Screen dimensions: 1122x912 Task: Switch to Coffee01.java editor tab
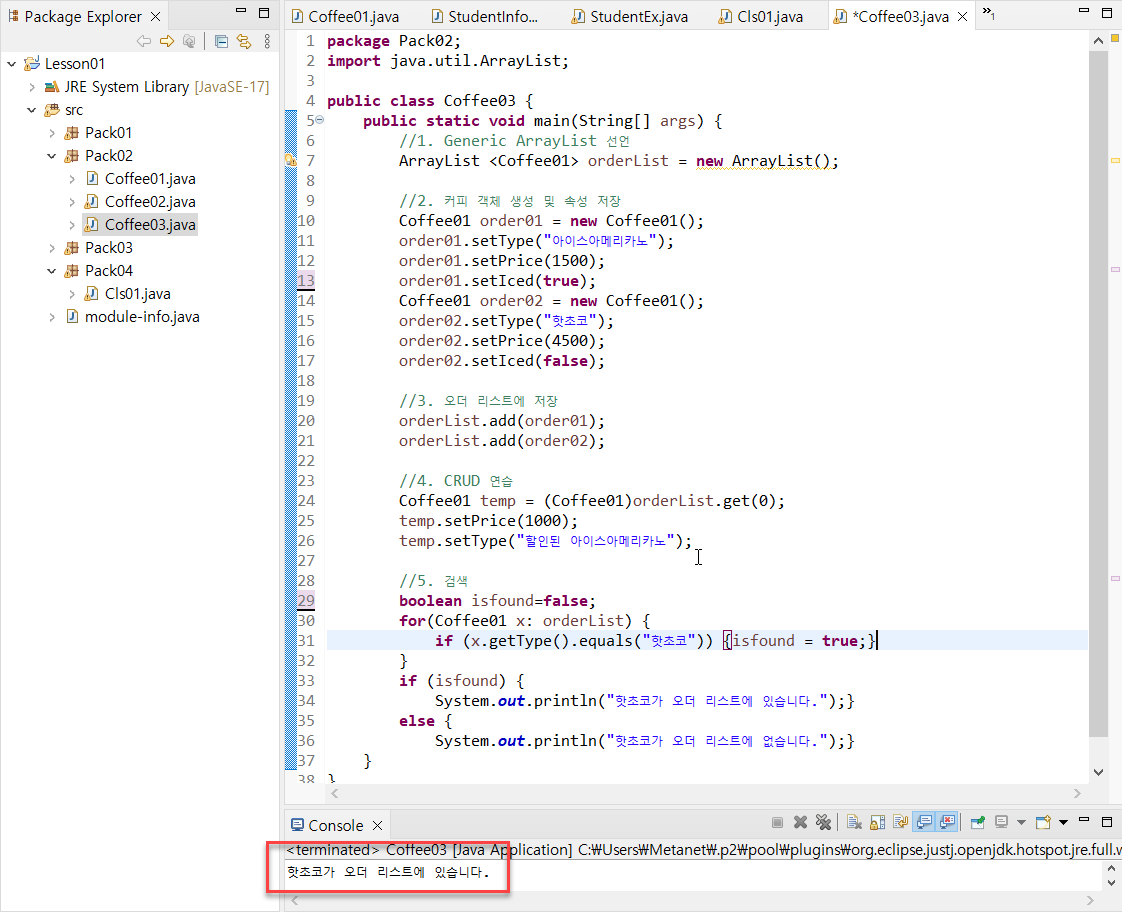(x=346, y=16)
